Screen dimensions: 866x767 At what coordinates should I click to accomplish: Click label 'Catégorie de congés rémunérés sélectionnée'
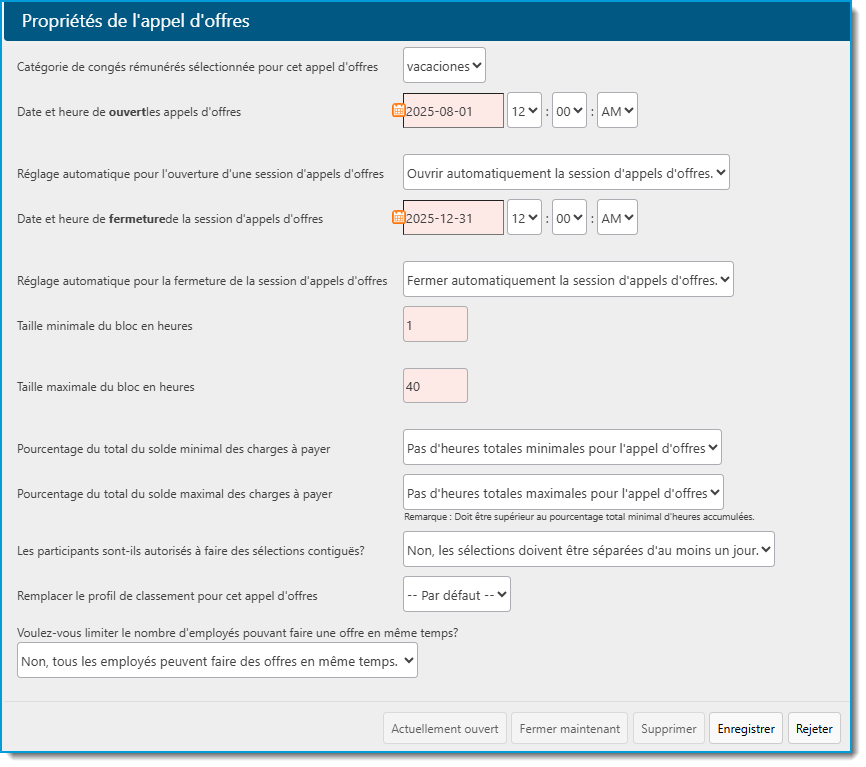tap(198, 67)
